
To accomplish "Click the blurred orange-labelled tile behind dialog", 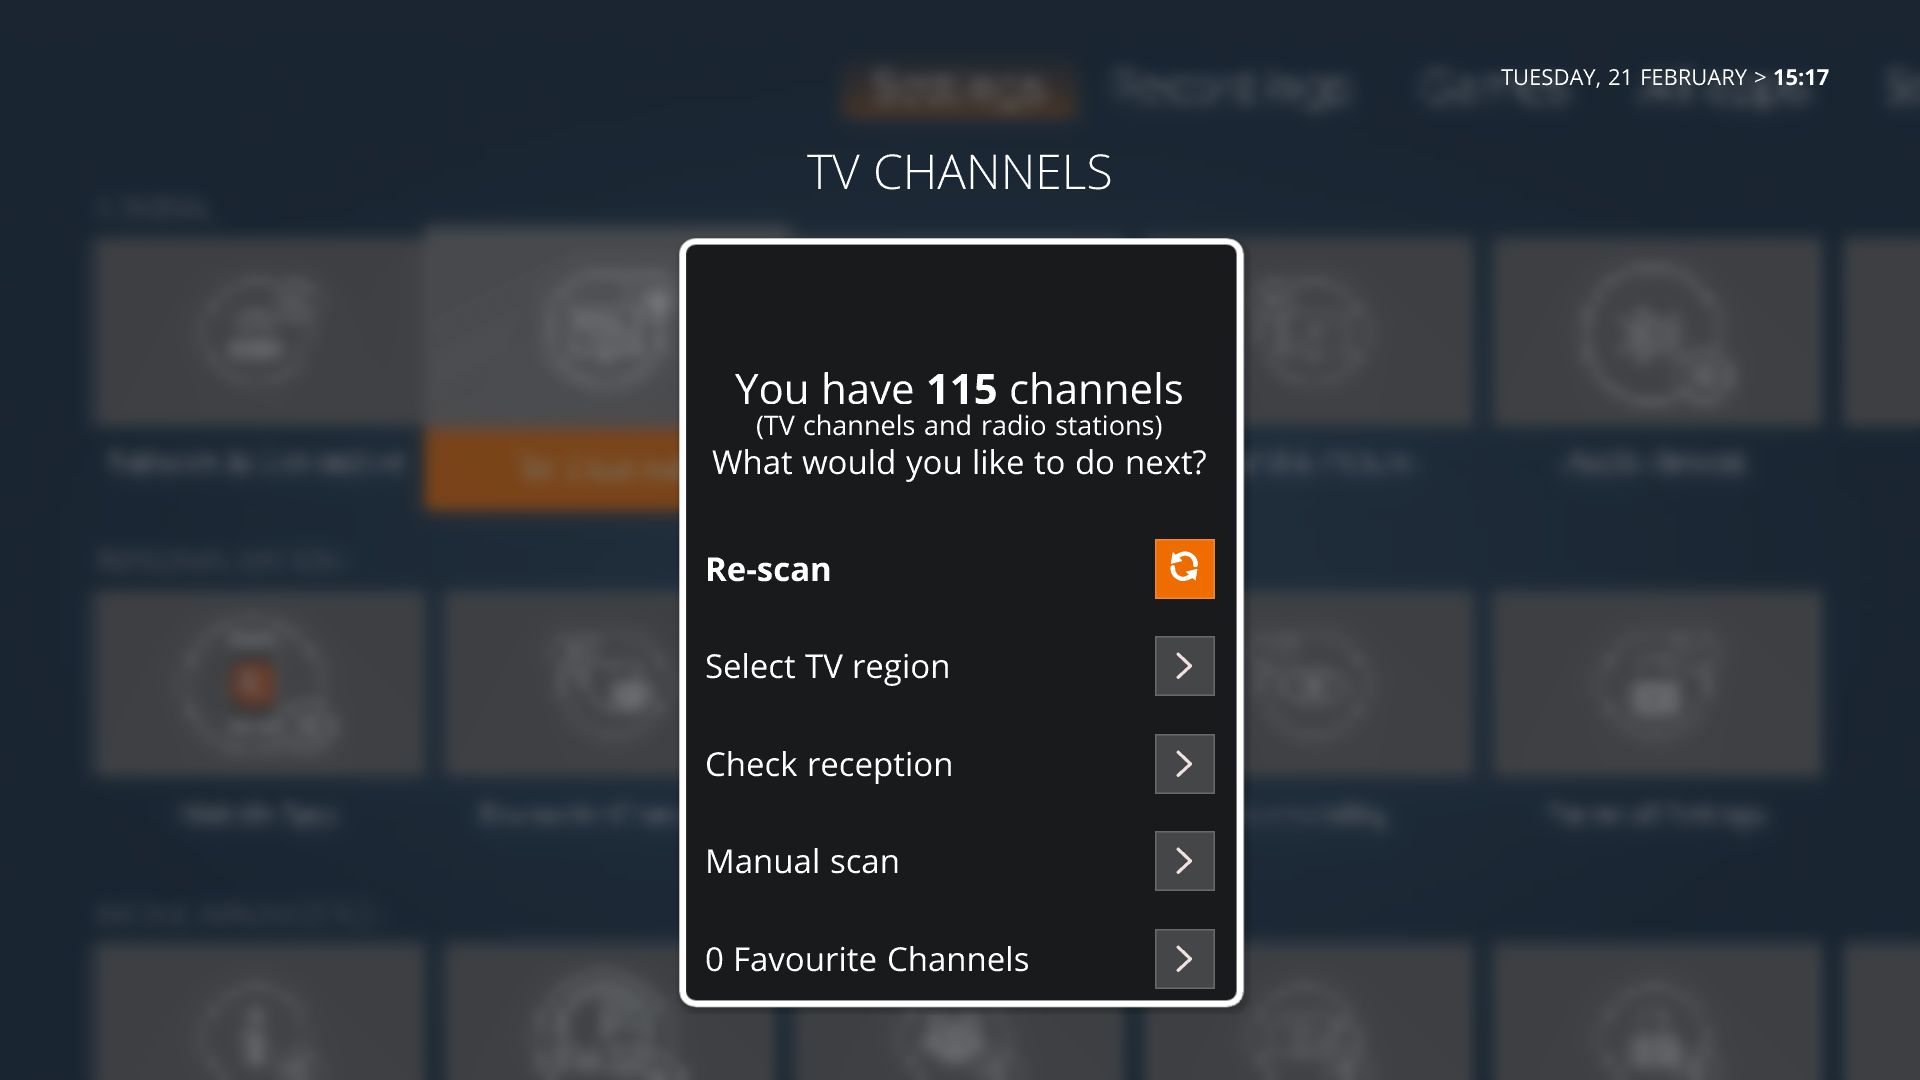I will 553,370.
